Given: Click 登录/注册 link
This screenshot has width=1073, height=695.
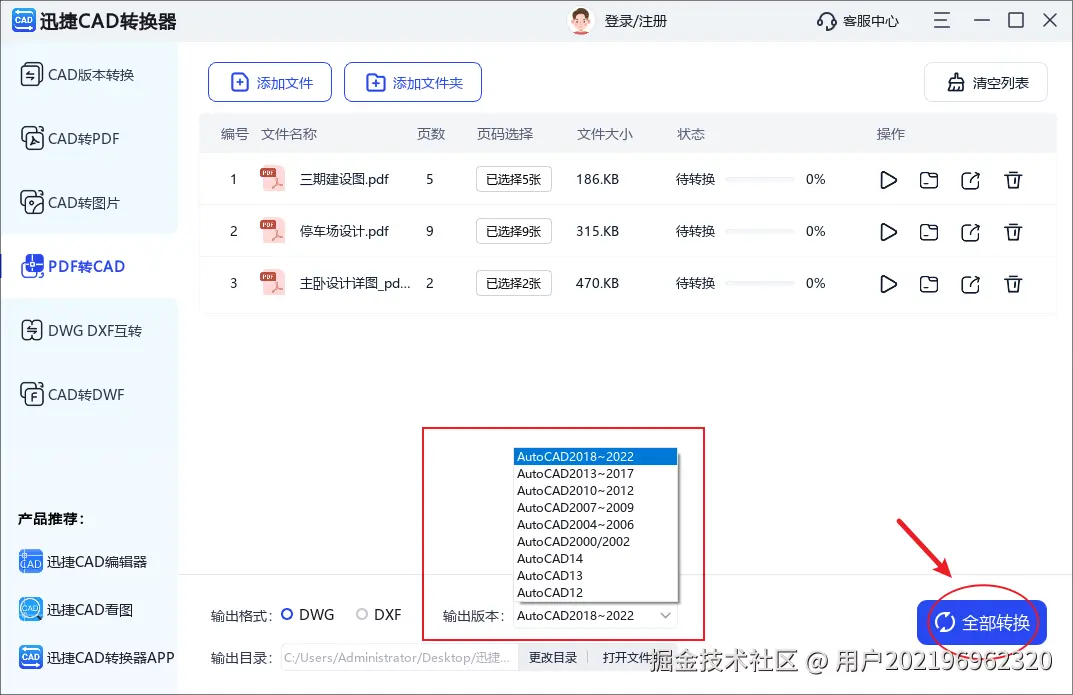Looking at the screenshot, I should (x=636, y=21).
